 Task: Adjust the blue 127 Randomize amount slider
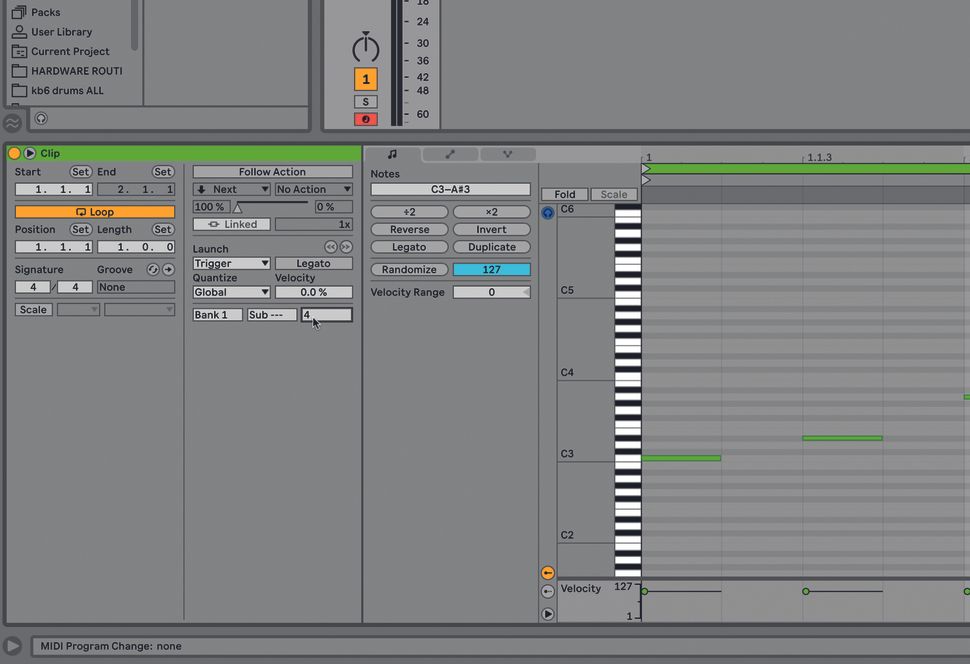(491, 269)
